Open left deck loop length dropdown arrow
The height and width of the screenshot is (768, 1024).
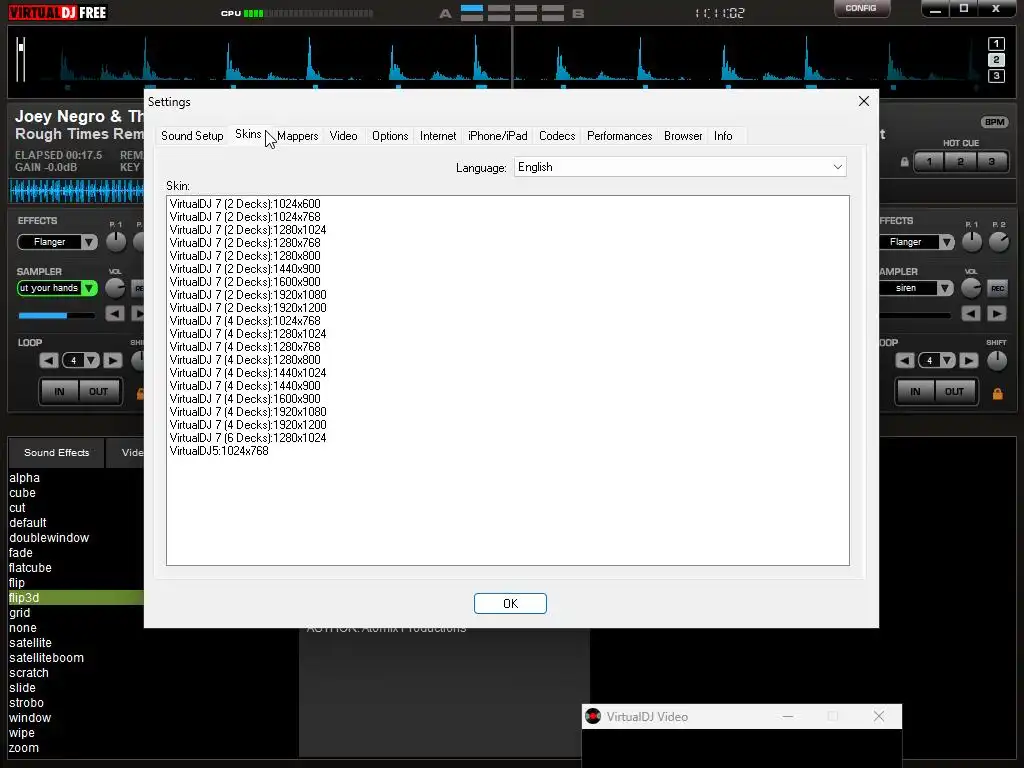[91, 360]
